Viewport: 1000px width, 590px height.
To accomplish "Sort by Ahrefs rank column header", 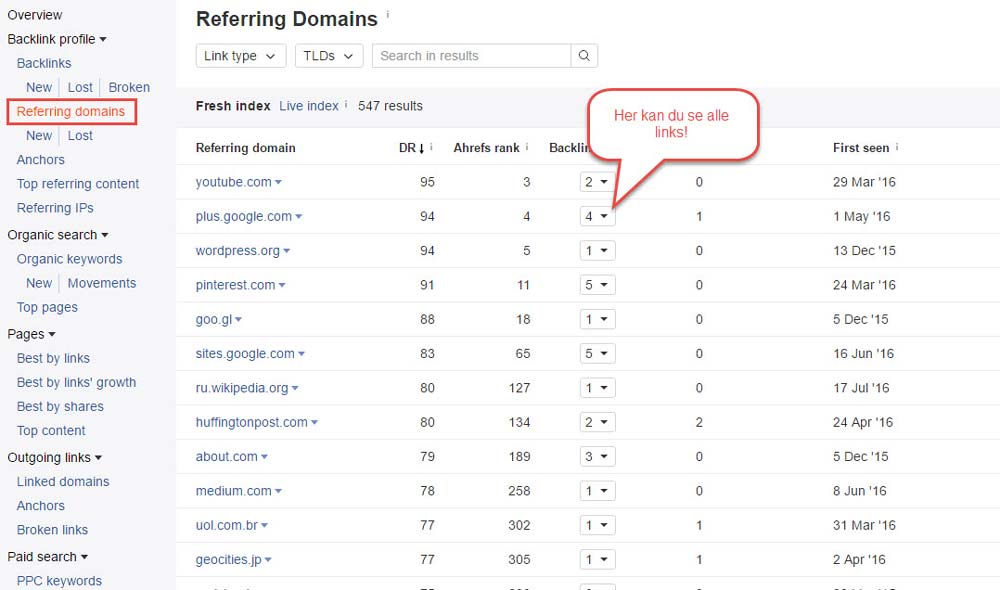I will [x=487, y=148].
